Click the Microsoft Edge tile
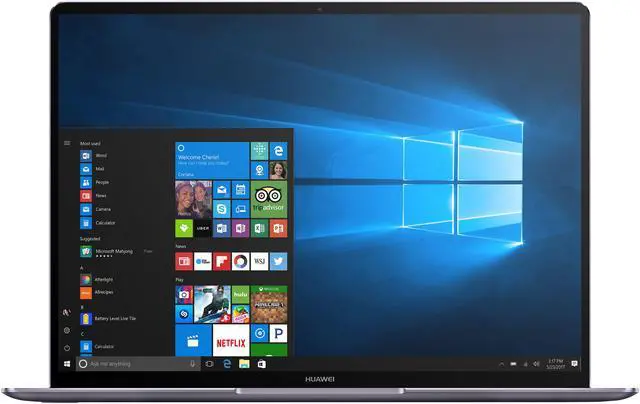640x404 pixels. pyautogui.click(x=279, y=150)
